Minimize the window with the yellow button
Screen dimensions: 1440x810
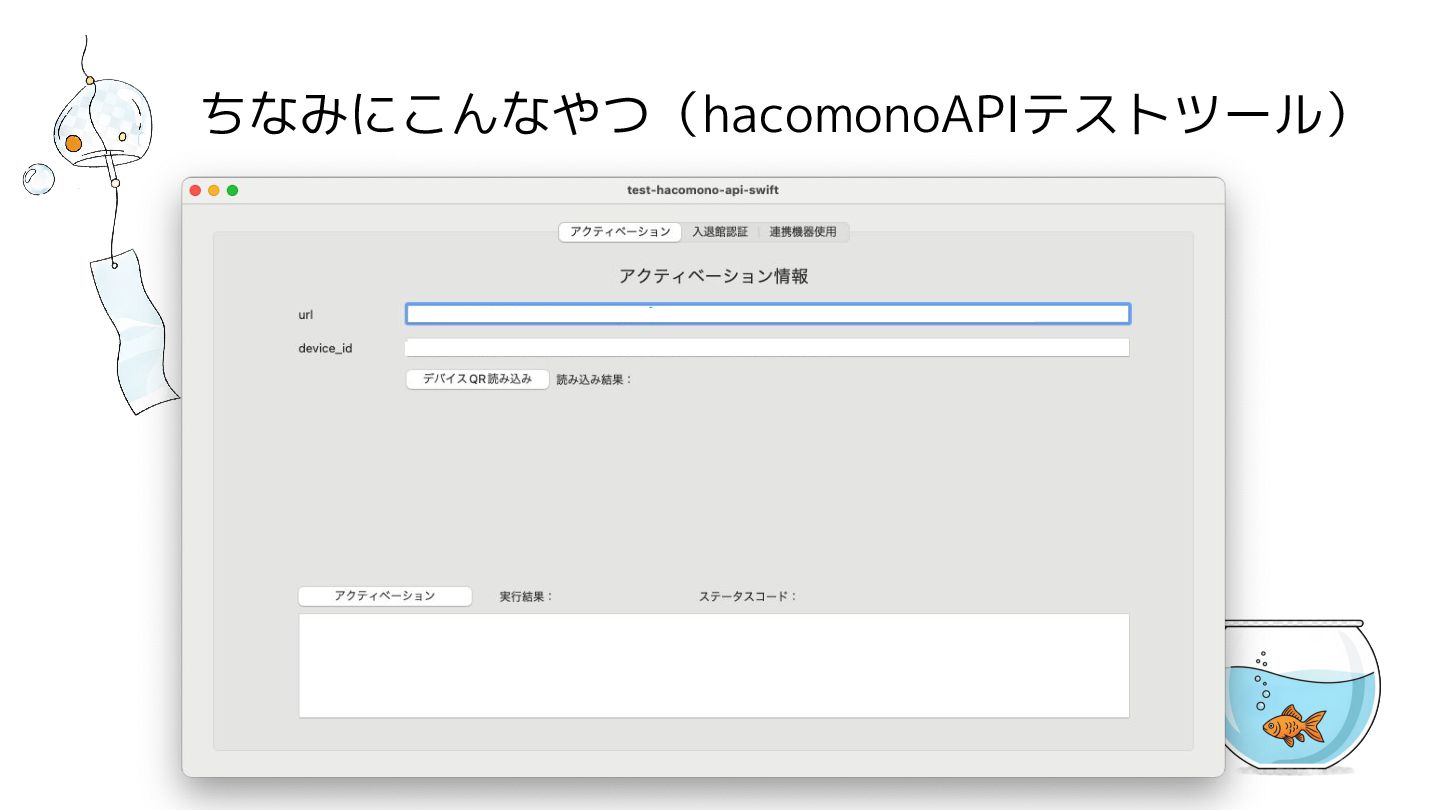point(214,190)
